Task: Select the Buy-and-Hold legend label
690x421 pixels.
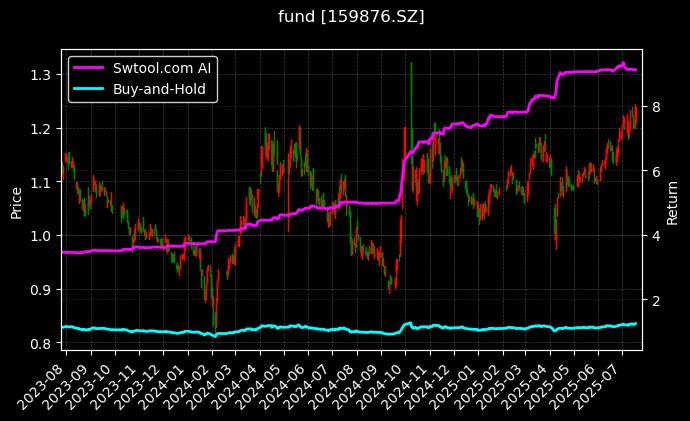Action: [160, 88]
